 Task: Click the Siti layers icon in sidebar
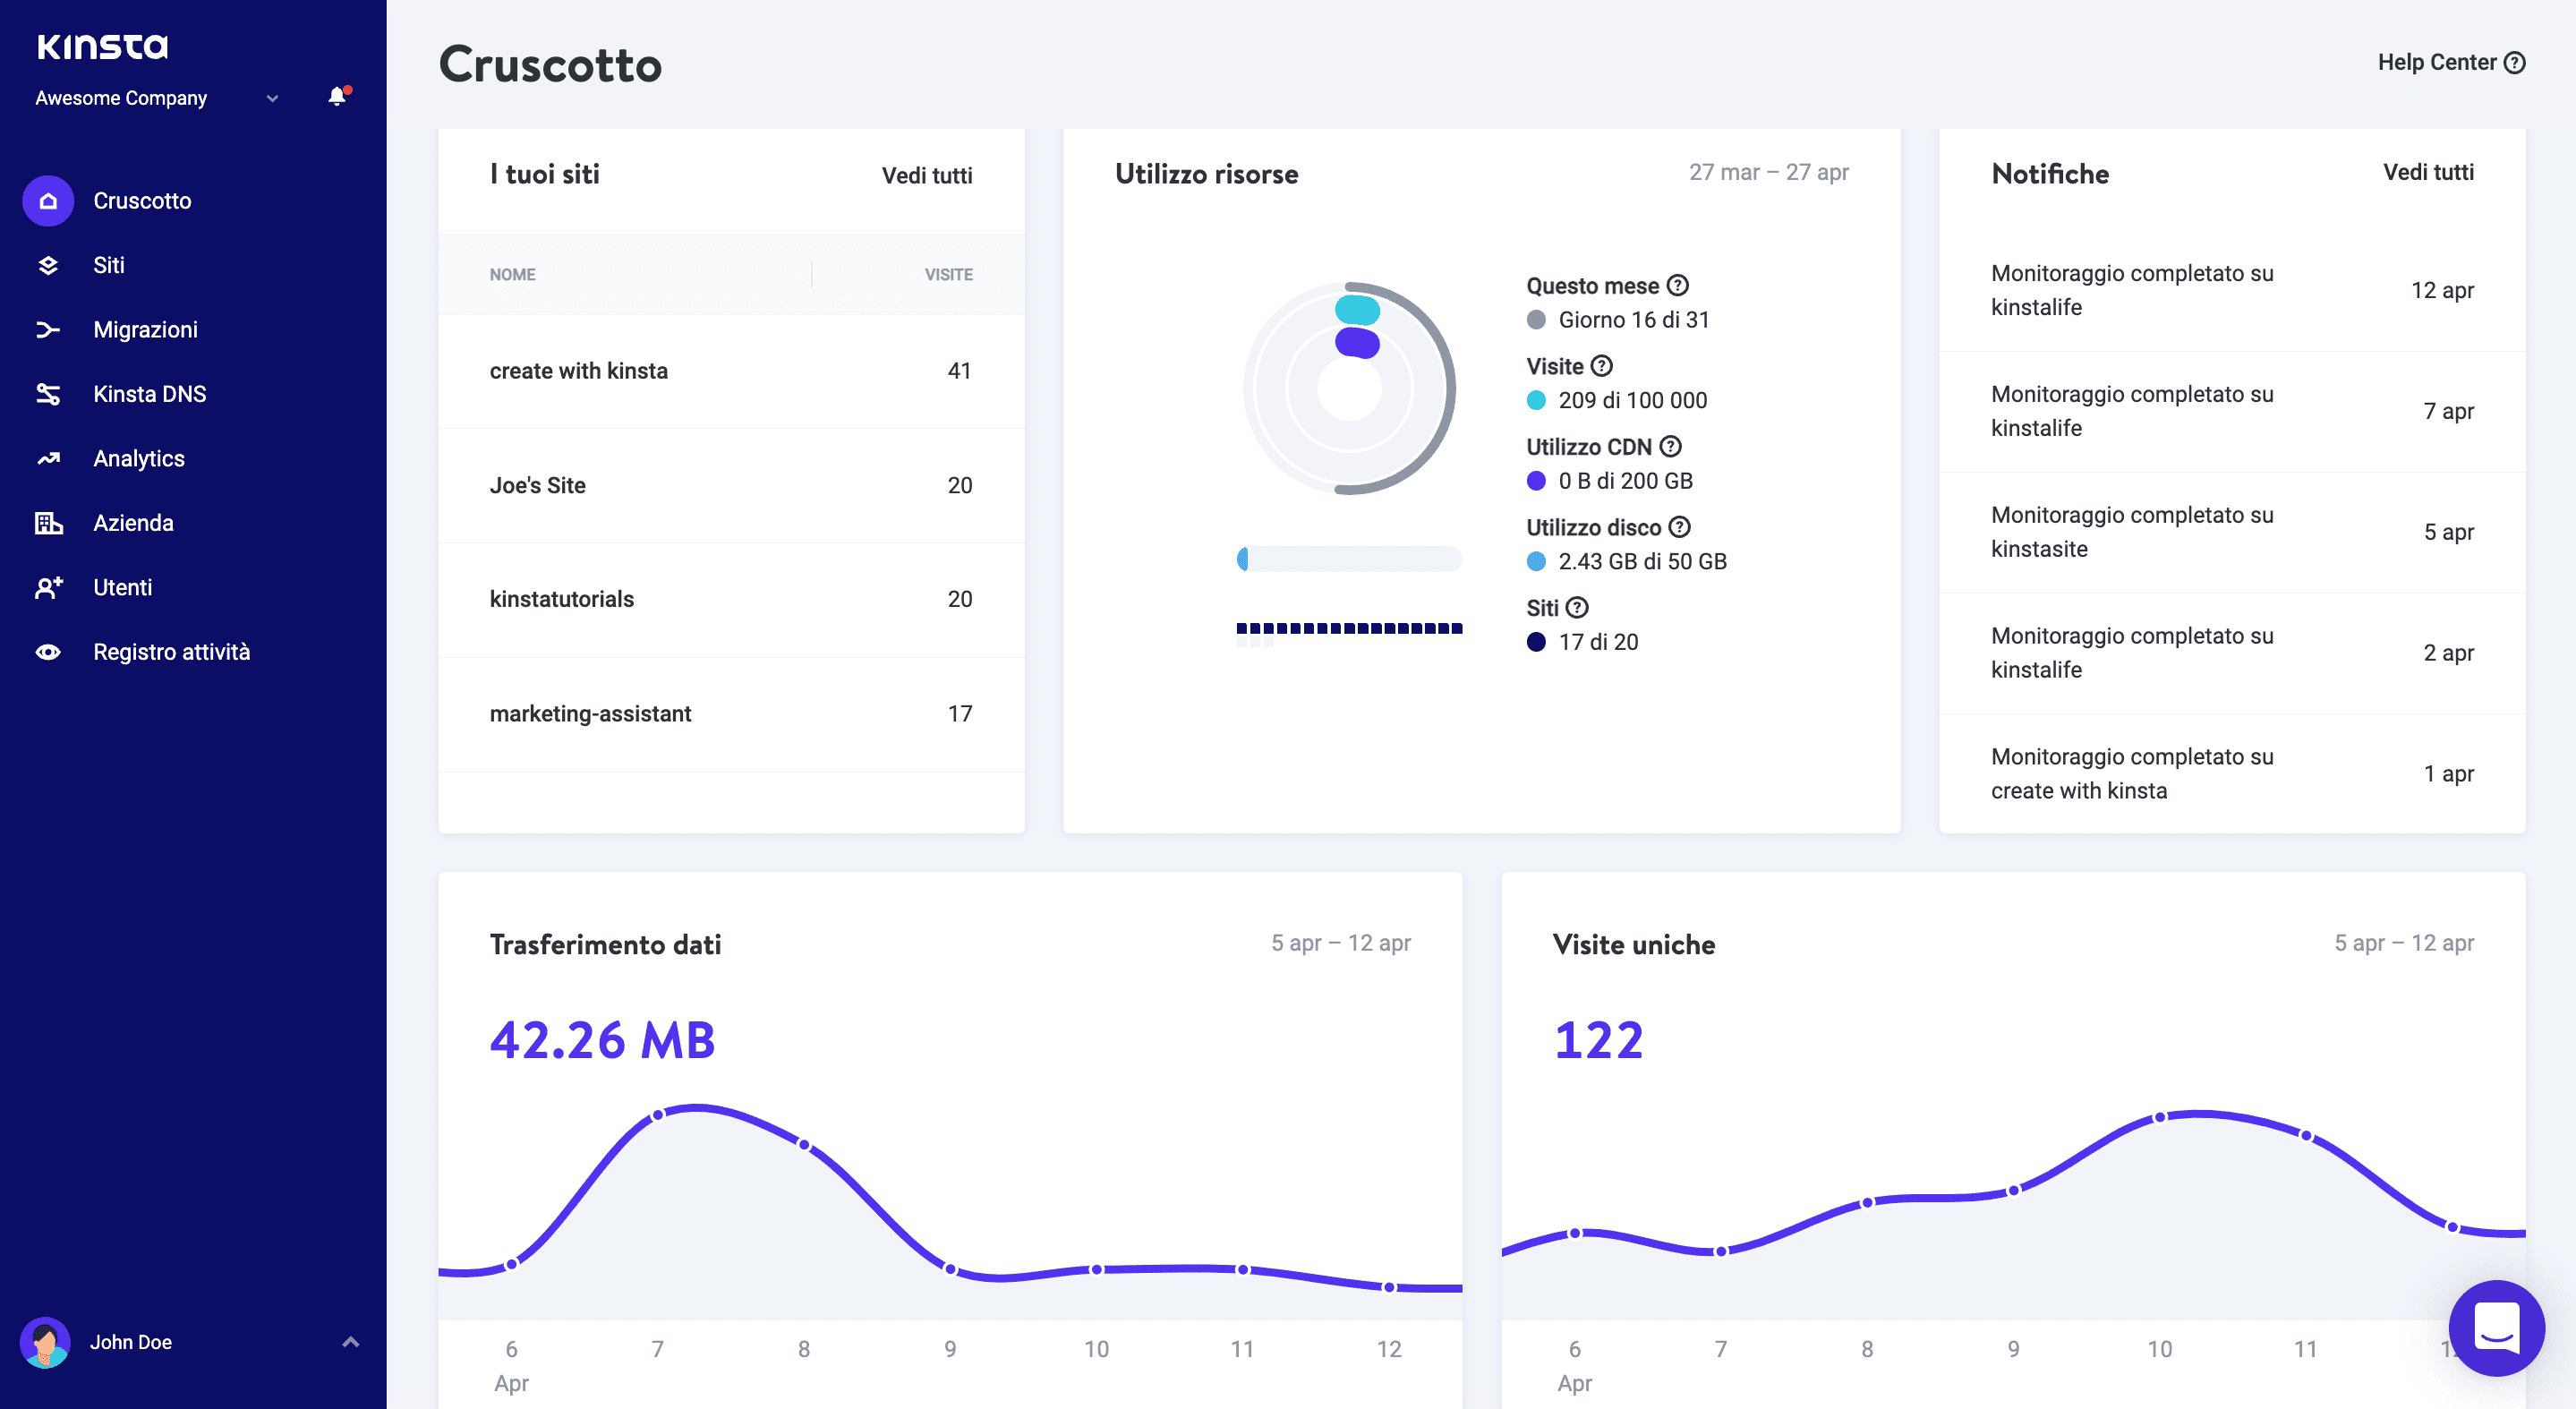tap(48, 265)
